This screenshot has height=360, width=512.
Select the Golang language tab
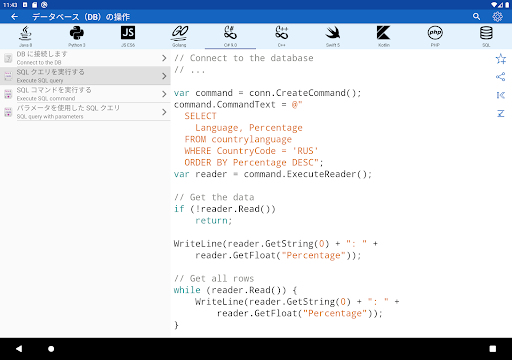click(179, 36)
